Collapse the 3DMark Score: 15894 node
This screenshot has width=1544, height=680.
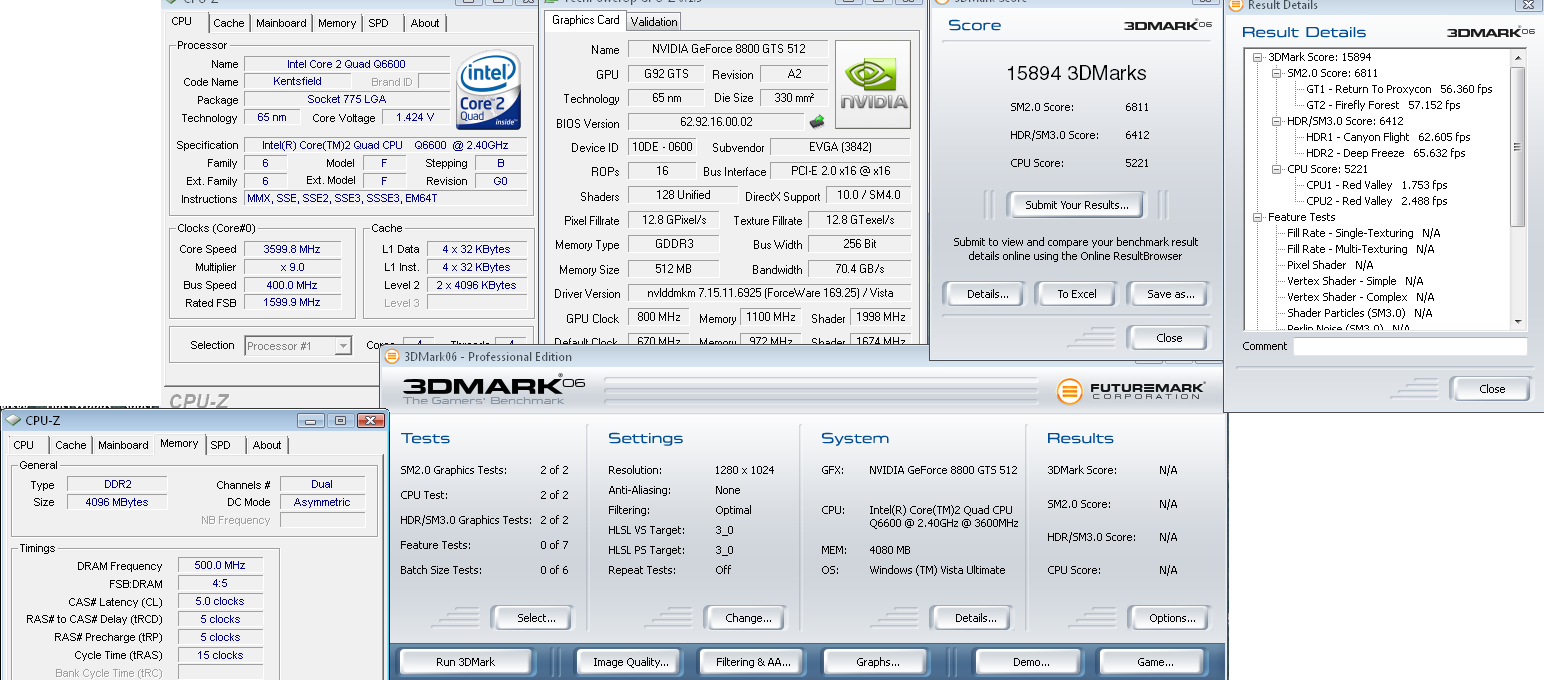pyautogui.click(x=1259, y=57)
